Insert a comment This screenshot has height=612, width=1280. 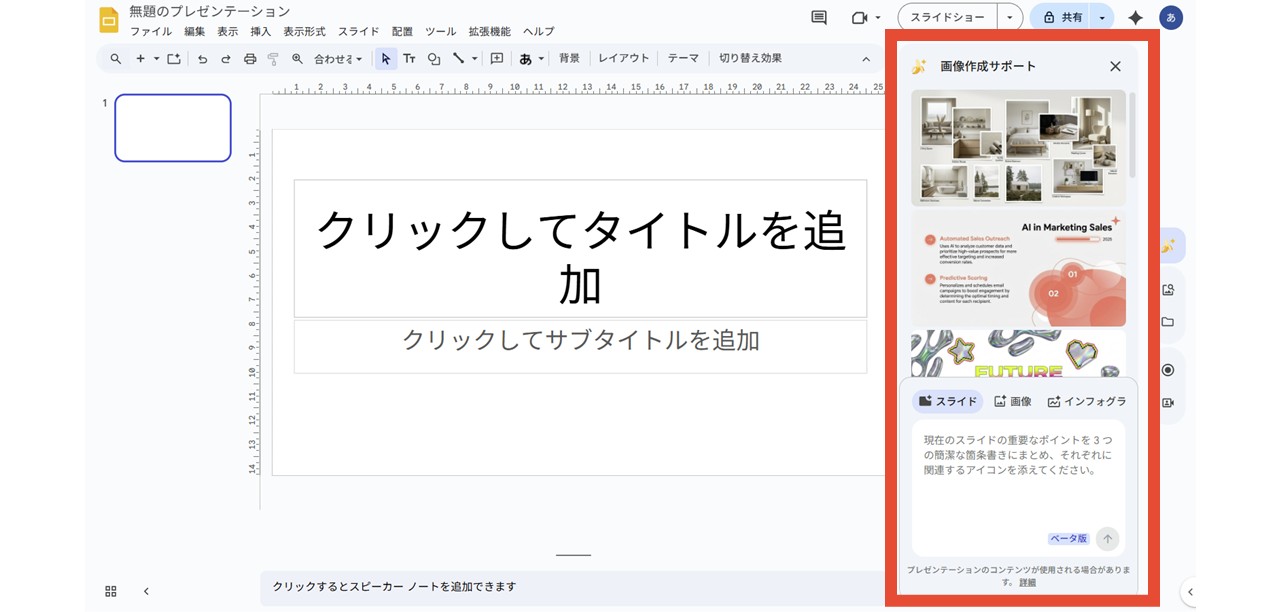coord(496,58)
